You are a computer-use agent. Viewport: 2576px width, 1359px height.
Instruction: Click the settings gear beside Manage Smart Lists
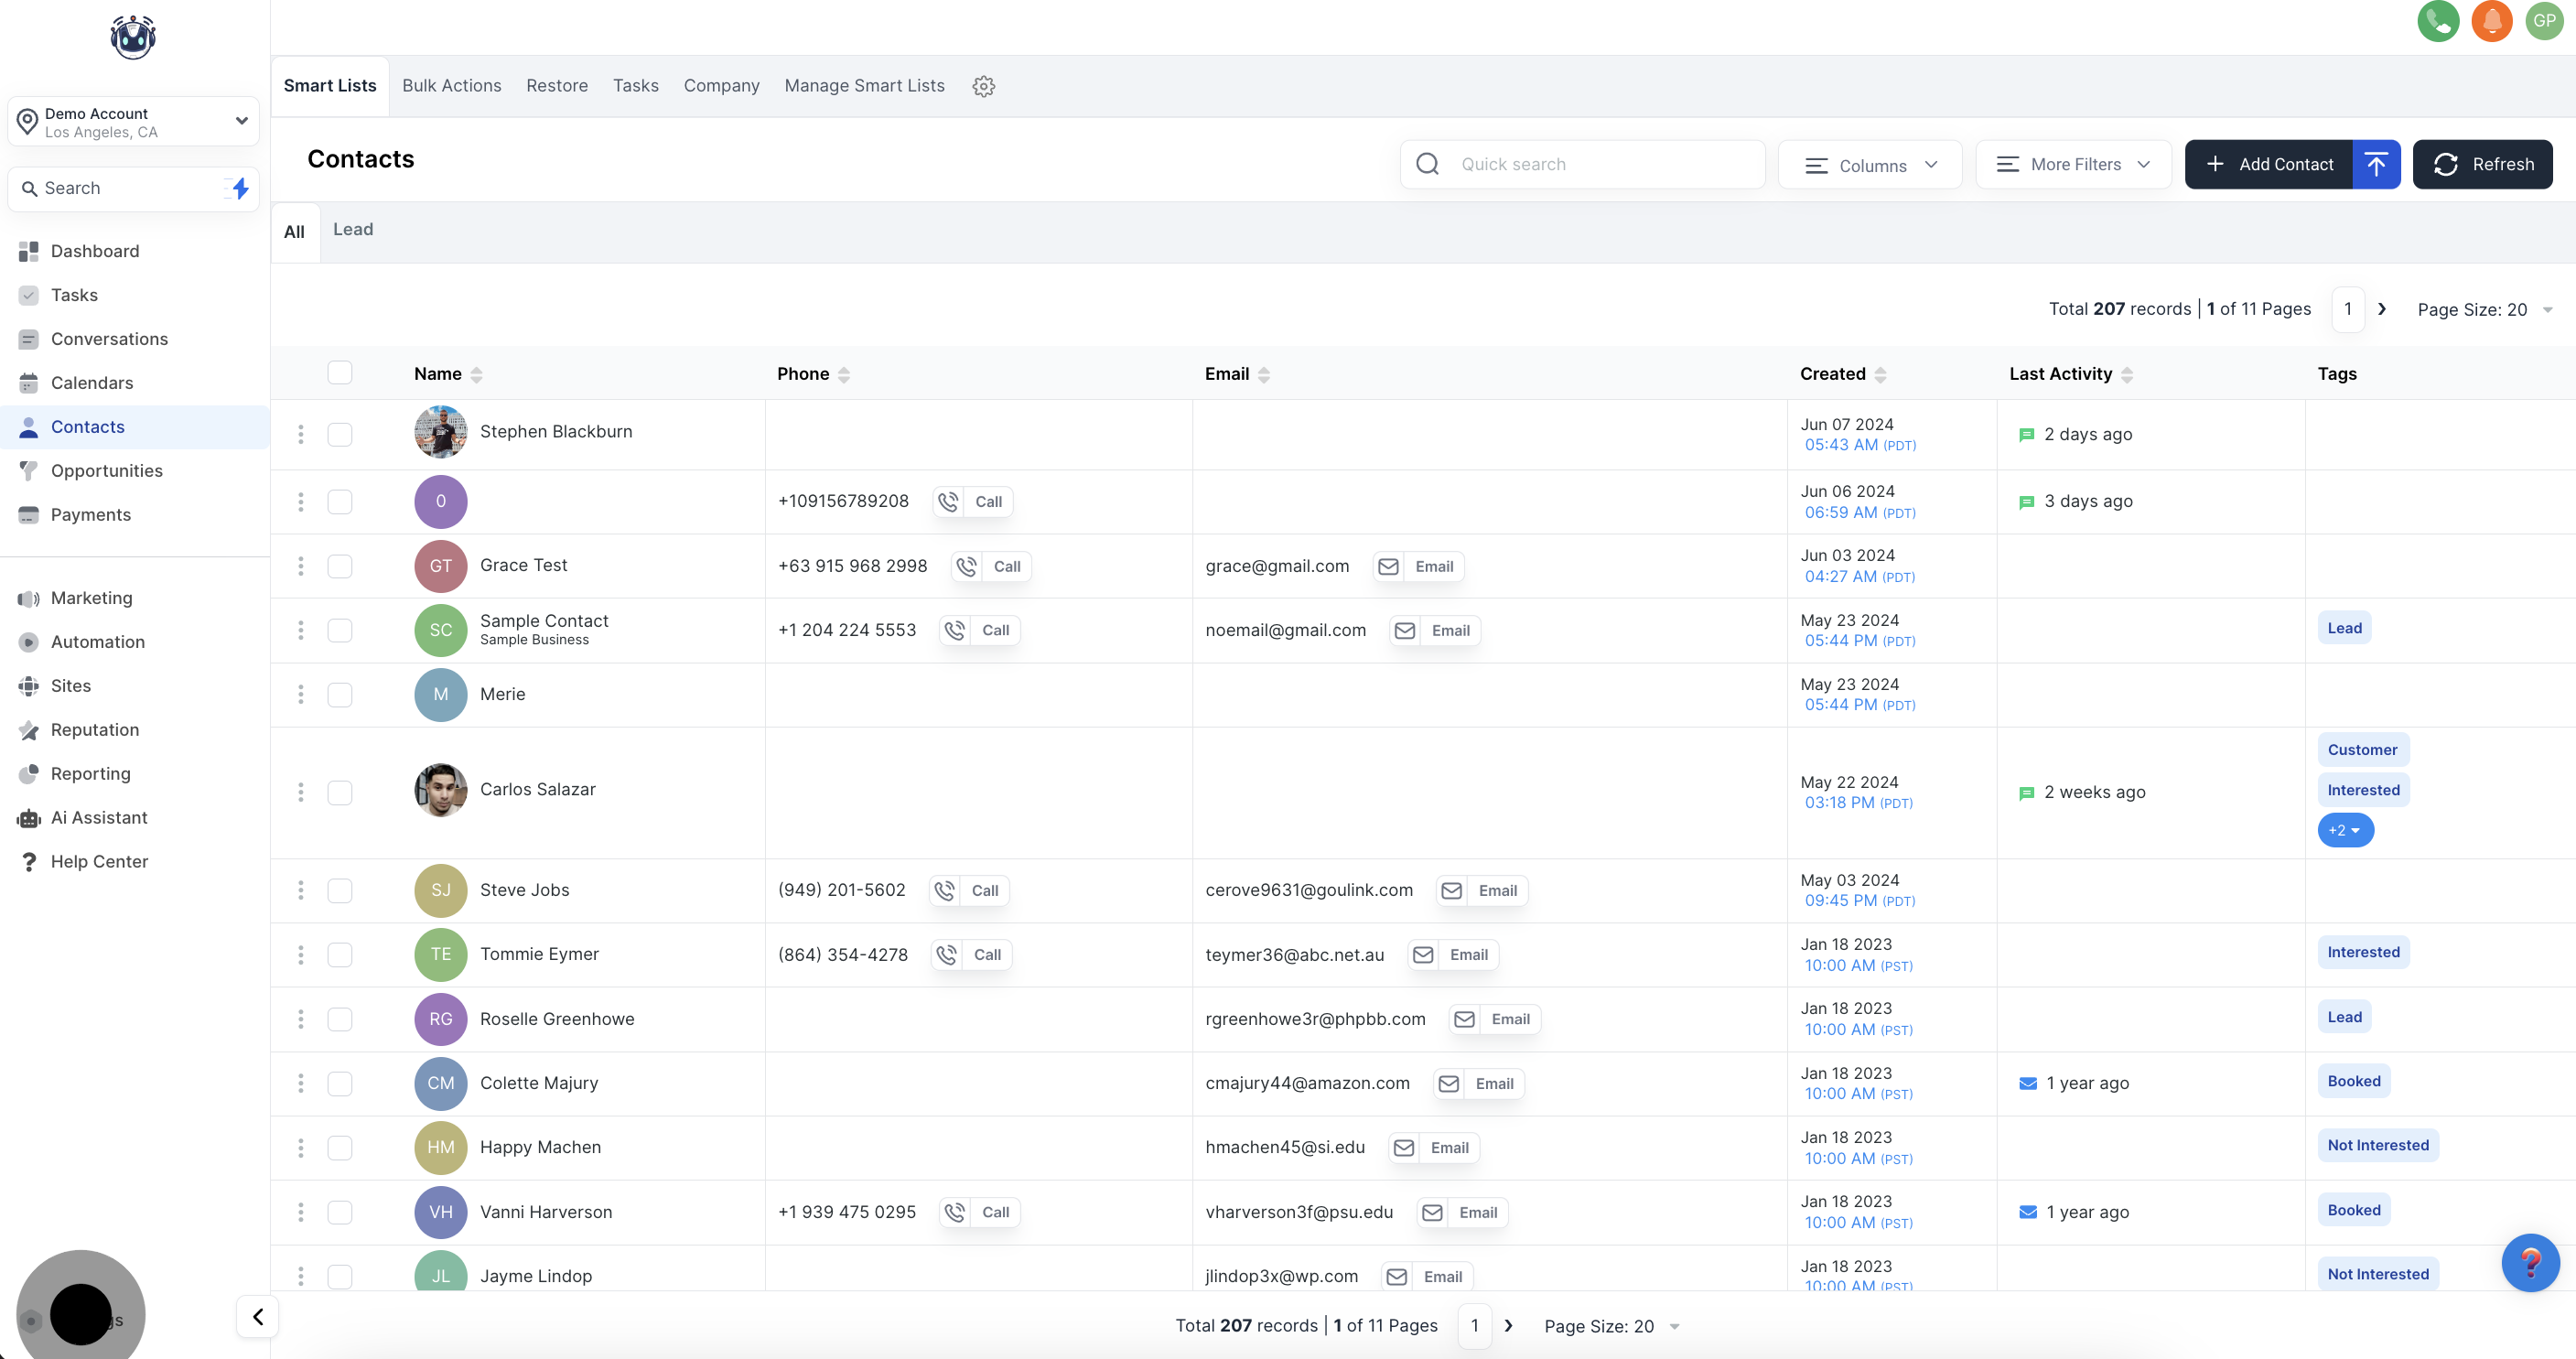click(983, 86)
